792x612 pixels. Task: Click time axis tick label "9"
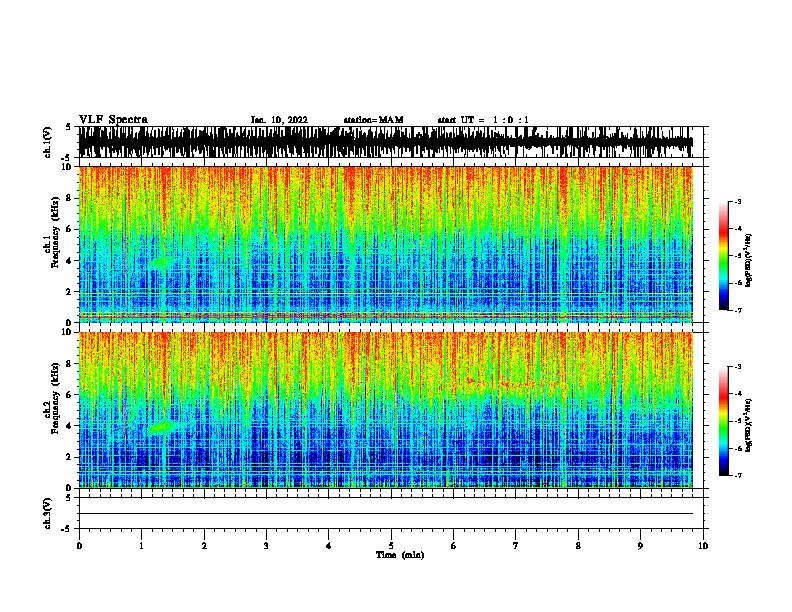[x=640, y=546]
